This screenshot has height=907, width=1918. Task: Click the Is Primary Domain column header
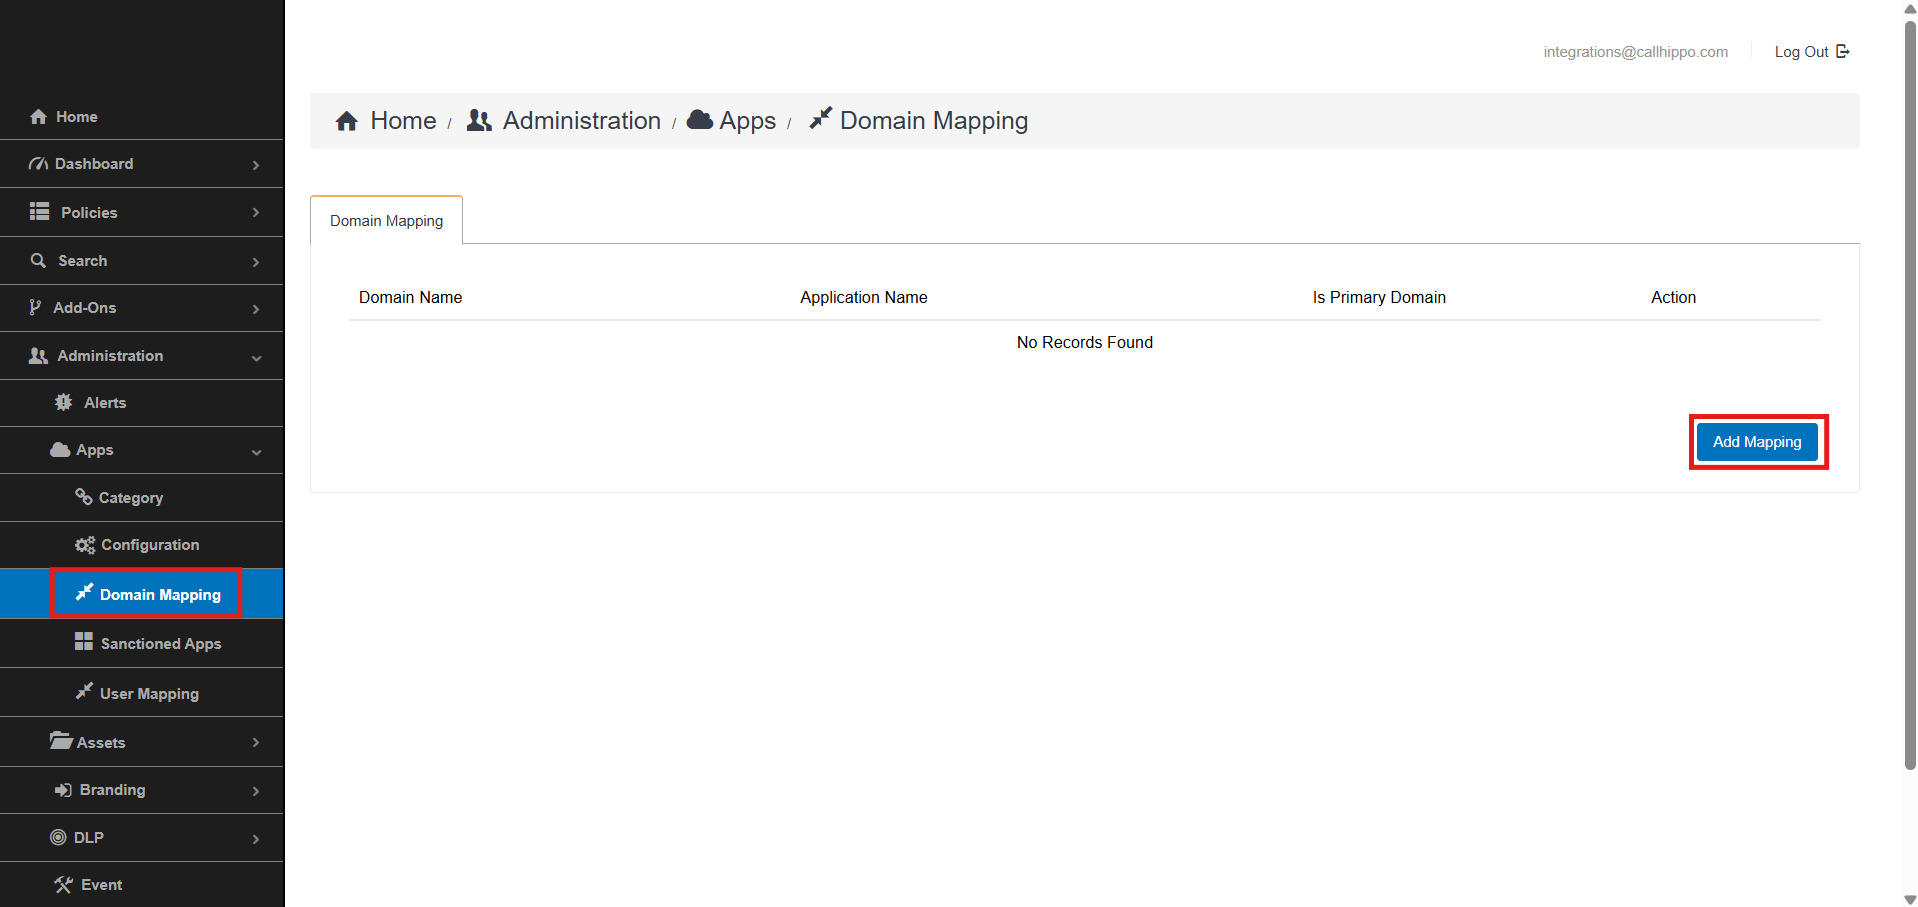(1379, 297)
